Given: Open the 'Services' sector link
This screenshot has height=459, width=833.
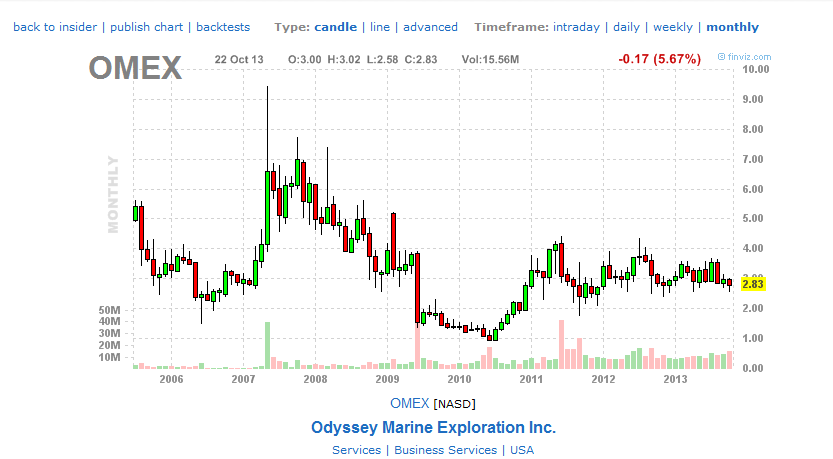Looking at the screenshot, I should click(x=356, y=450).
